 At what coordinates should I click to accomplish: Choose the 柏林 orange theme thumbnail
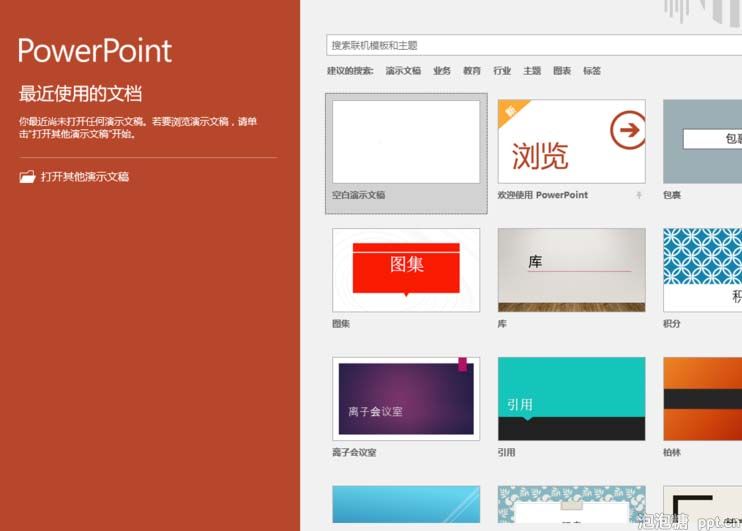702,399
